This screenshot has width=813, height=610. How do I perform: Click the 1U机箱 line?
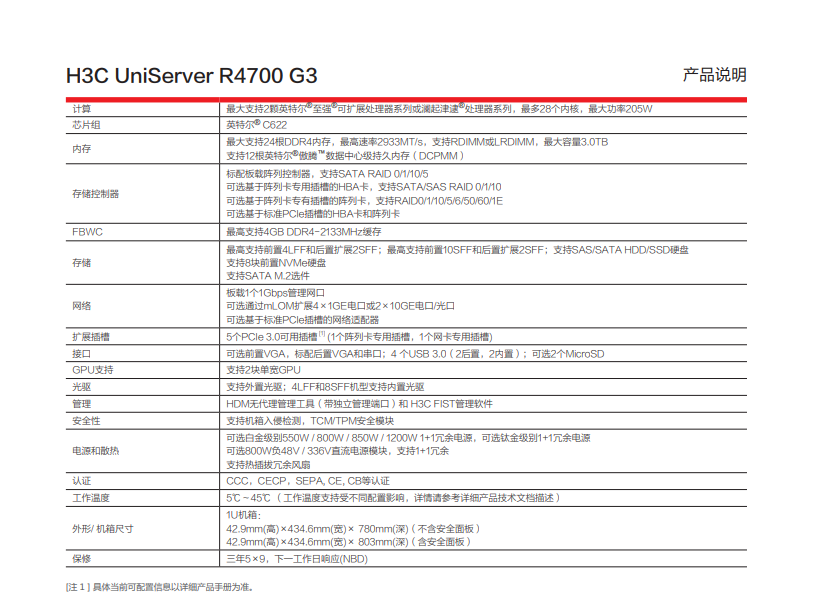pos(243,515)
